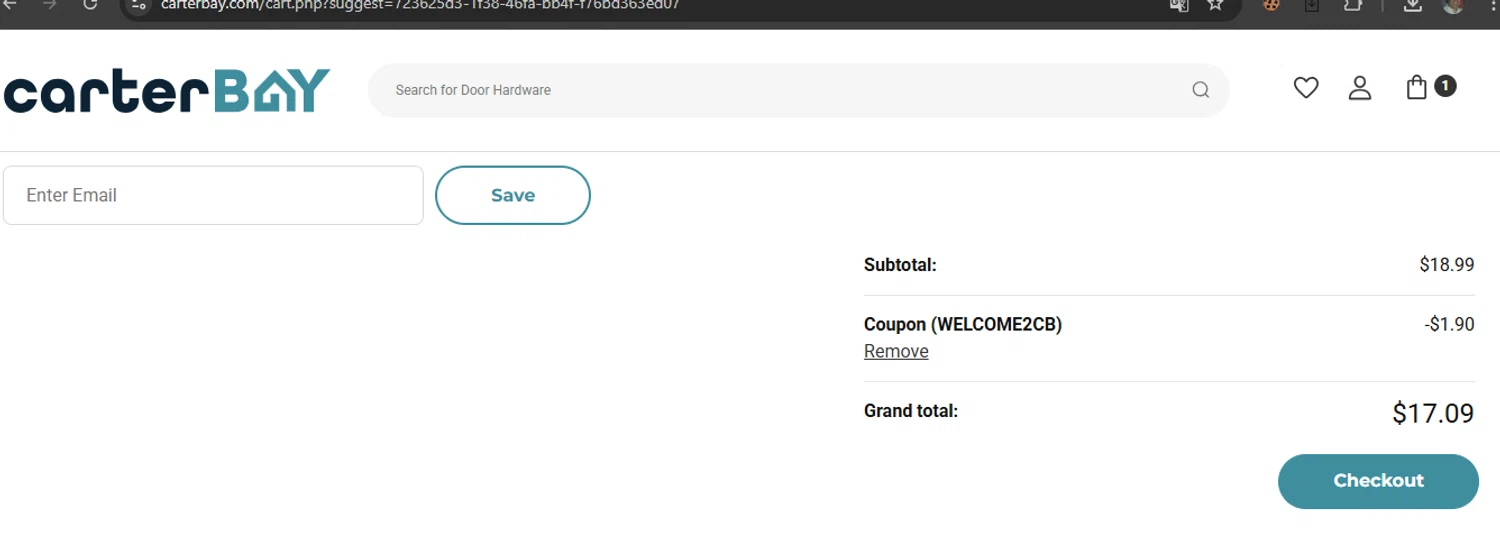
Task: Open the wishlist heart icon
Action: point(1306,88)
